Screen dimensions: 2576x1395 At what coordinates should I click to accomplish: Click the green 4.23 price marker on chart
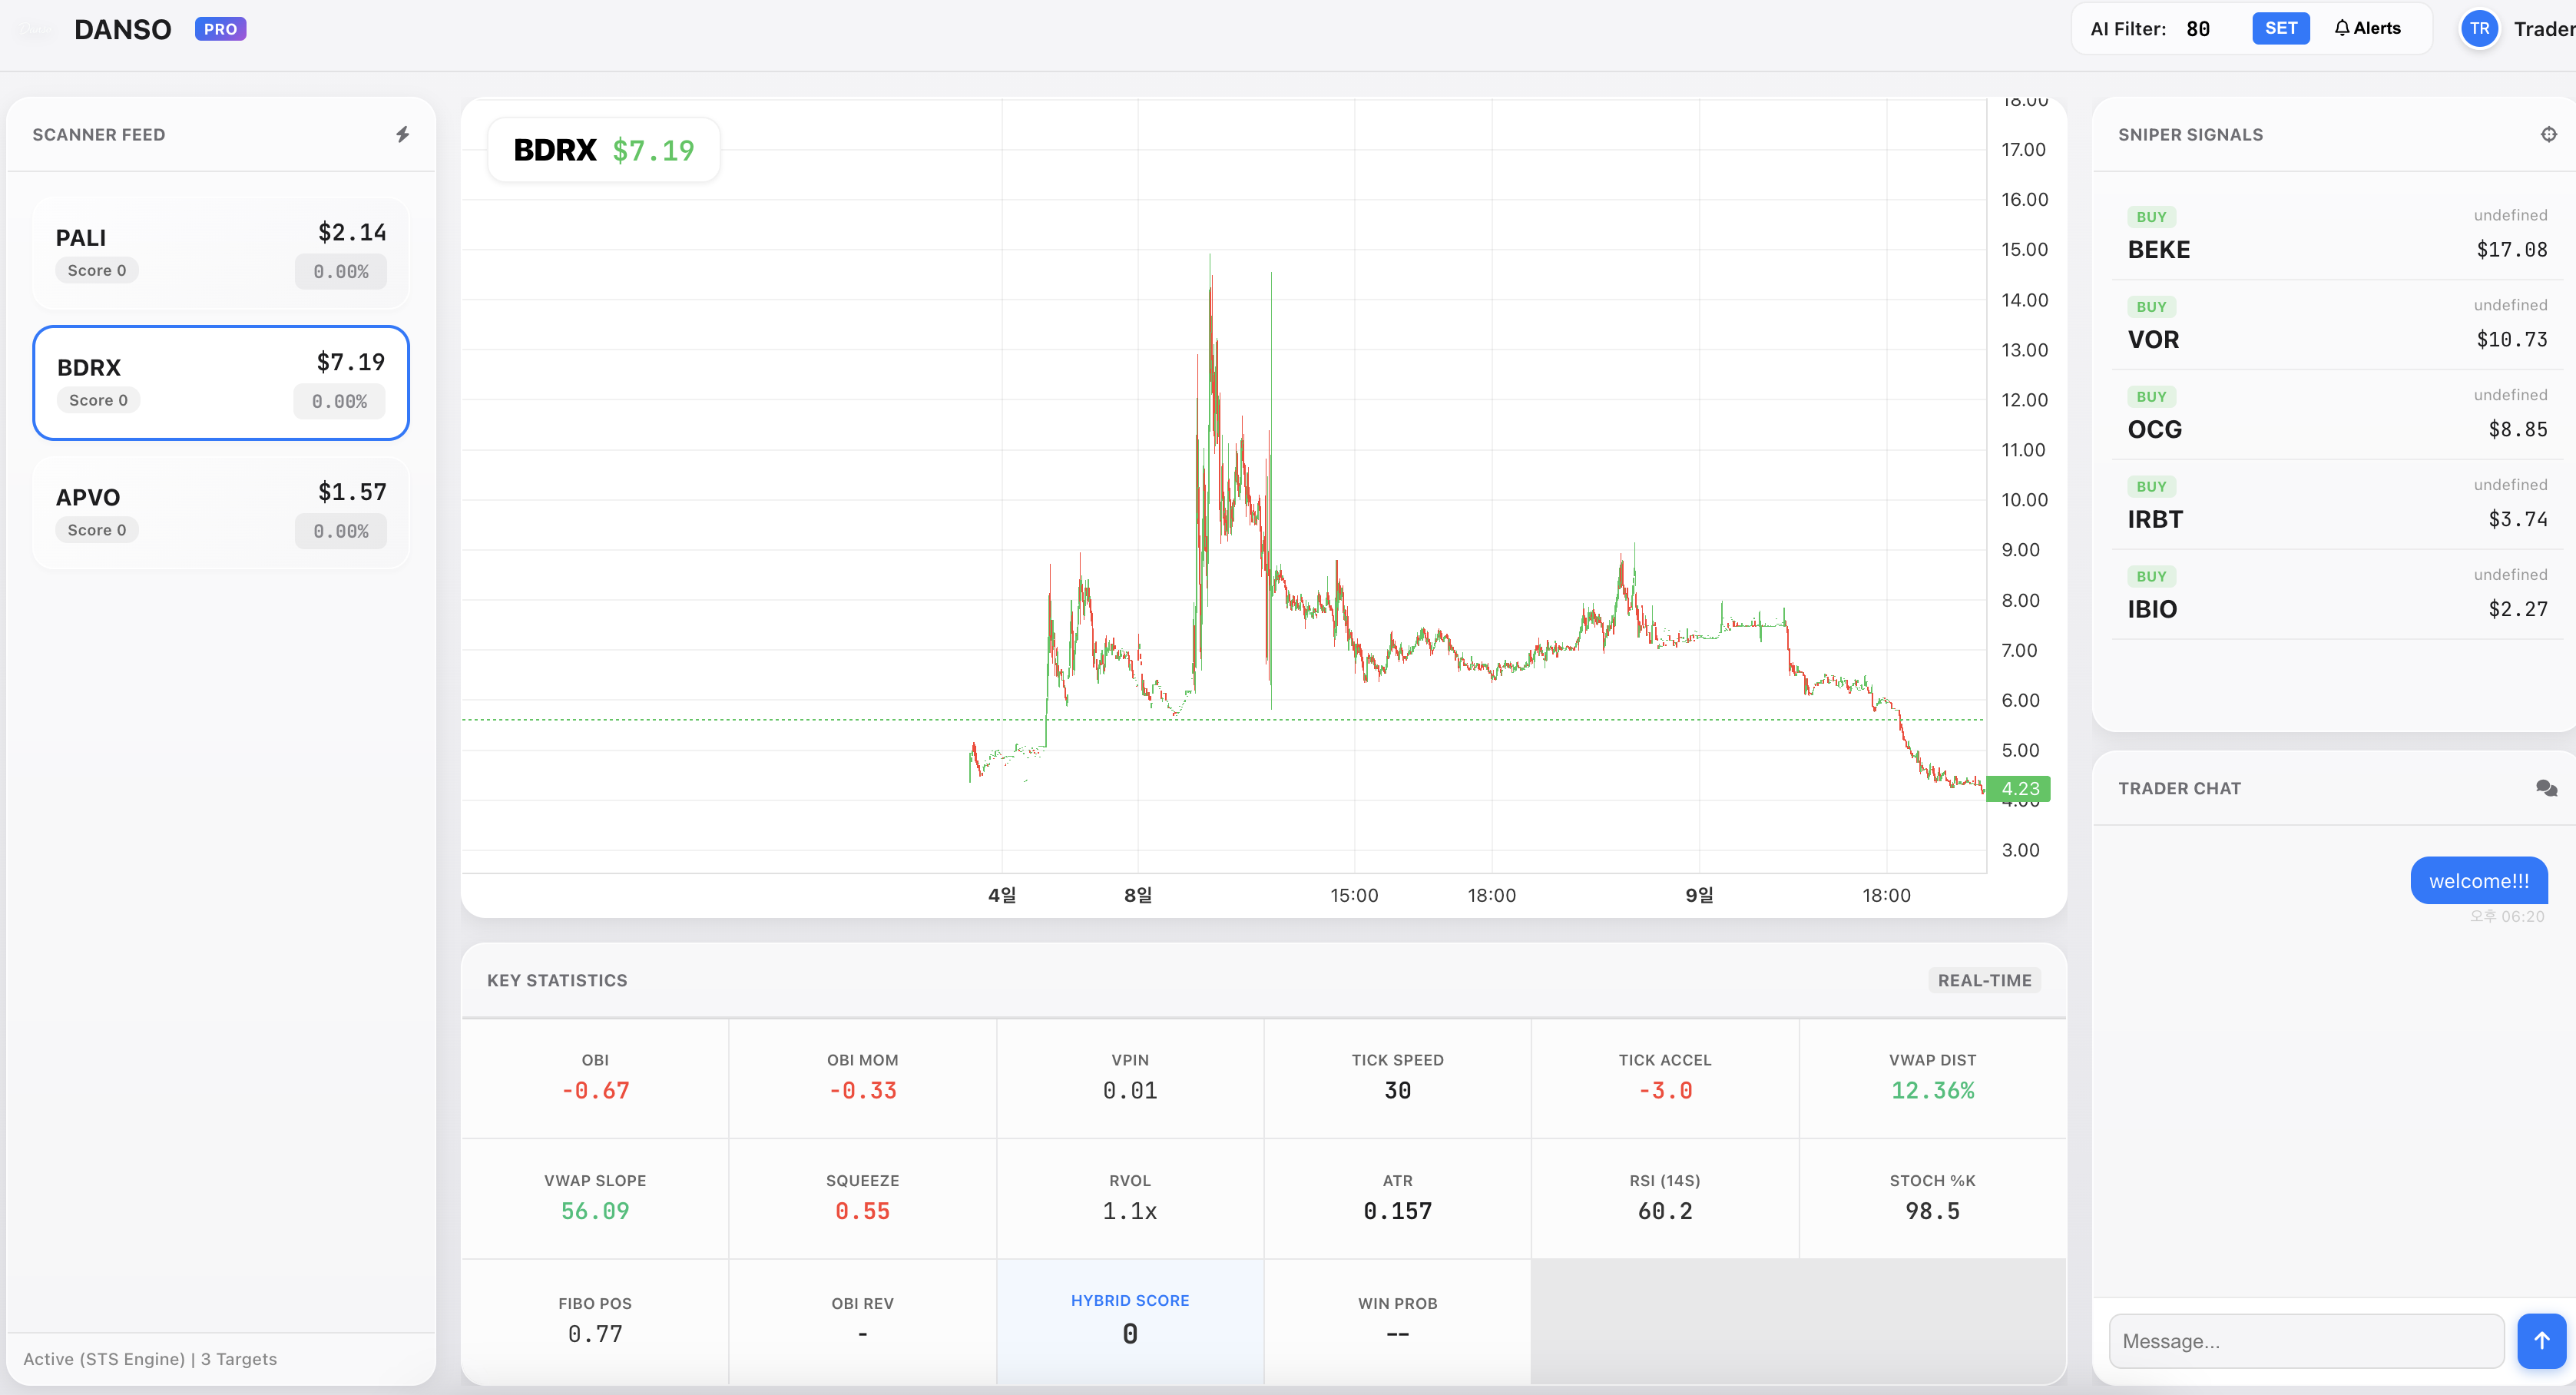[2019, 788]
